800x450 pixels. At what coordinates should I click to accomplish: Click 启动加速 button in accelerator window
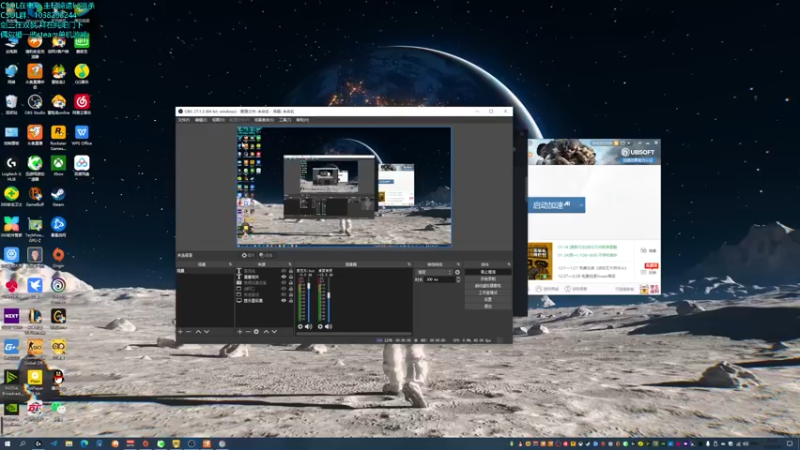pos(552,205)
